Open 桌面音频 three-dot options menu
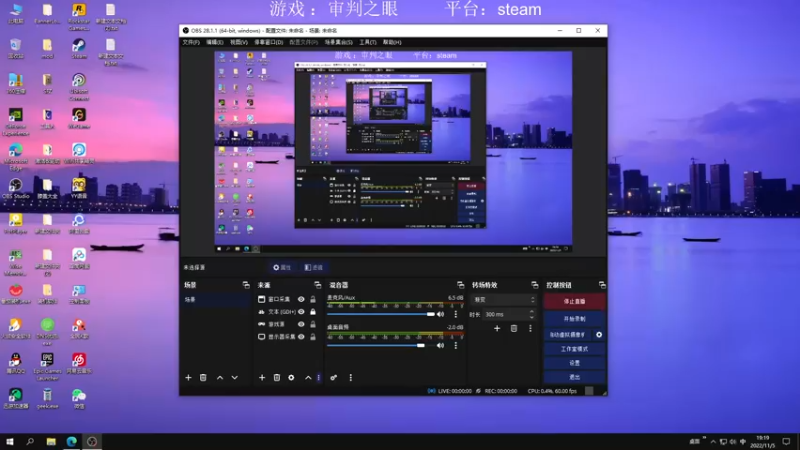 456,345
